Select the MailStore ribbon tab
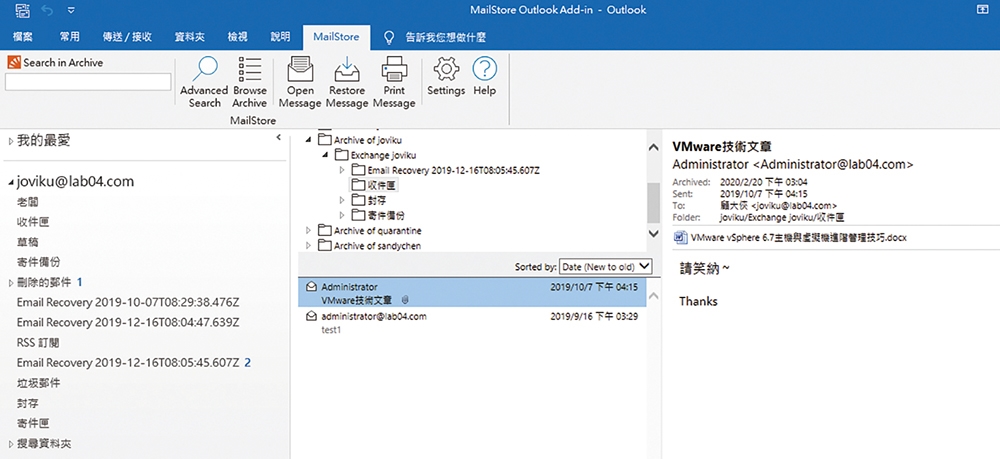 click(x=336, y=37)
